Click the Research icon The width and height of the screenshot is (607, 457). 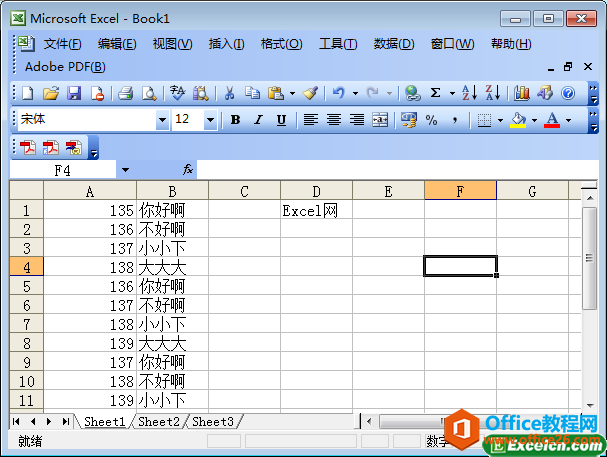tap(201, 93)
